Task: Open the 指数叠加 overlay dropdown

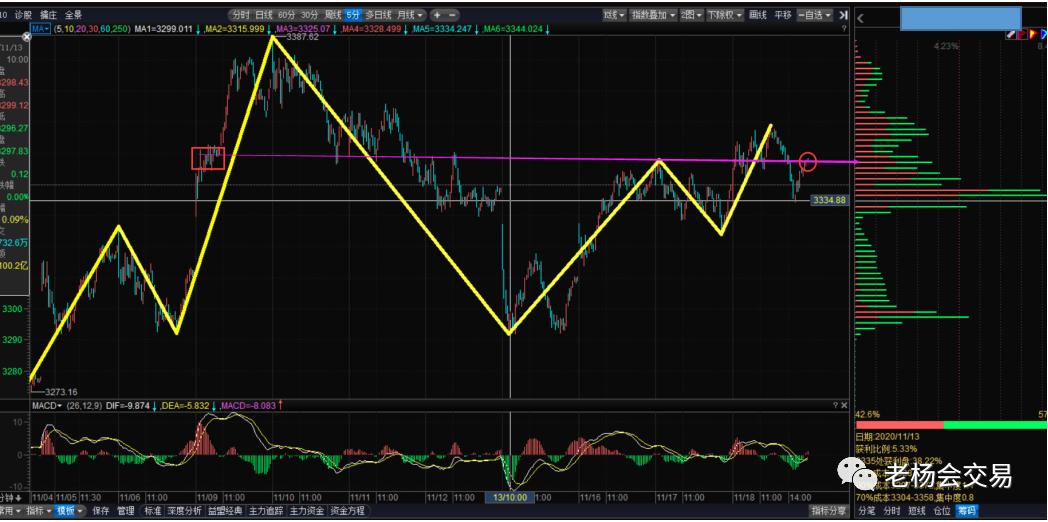Action: [657, 15]
